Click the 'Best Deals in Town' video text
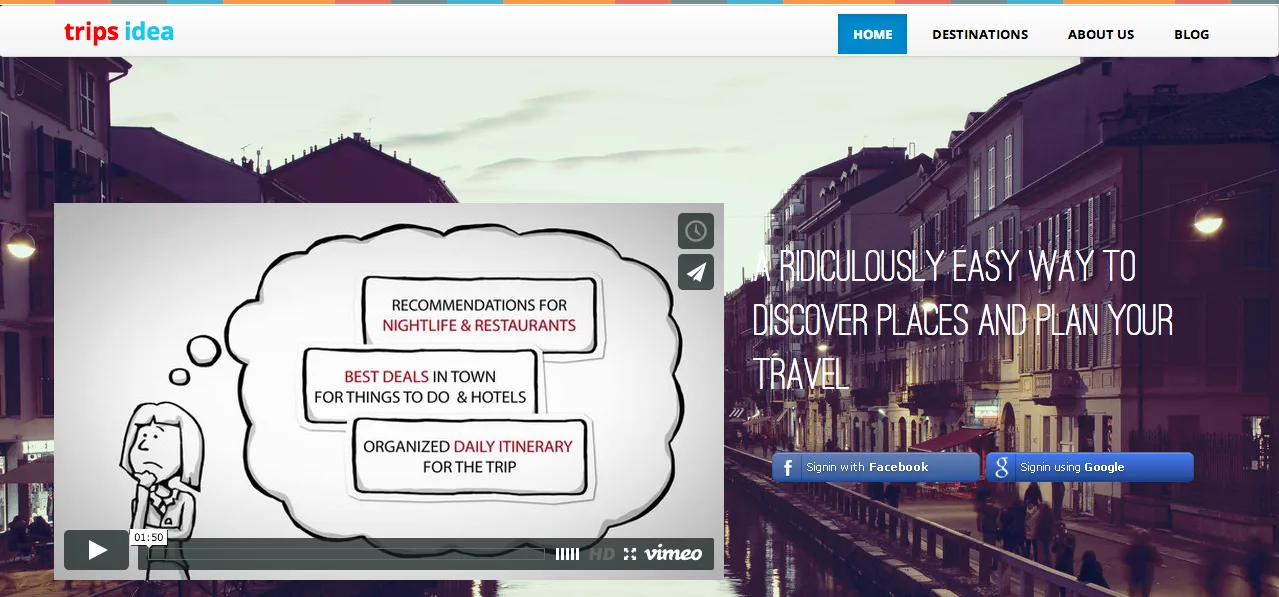Image resolution: width=1279 pixels, height=597 pixels. pyautogui.click(x=420, y=377)
